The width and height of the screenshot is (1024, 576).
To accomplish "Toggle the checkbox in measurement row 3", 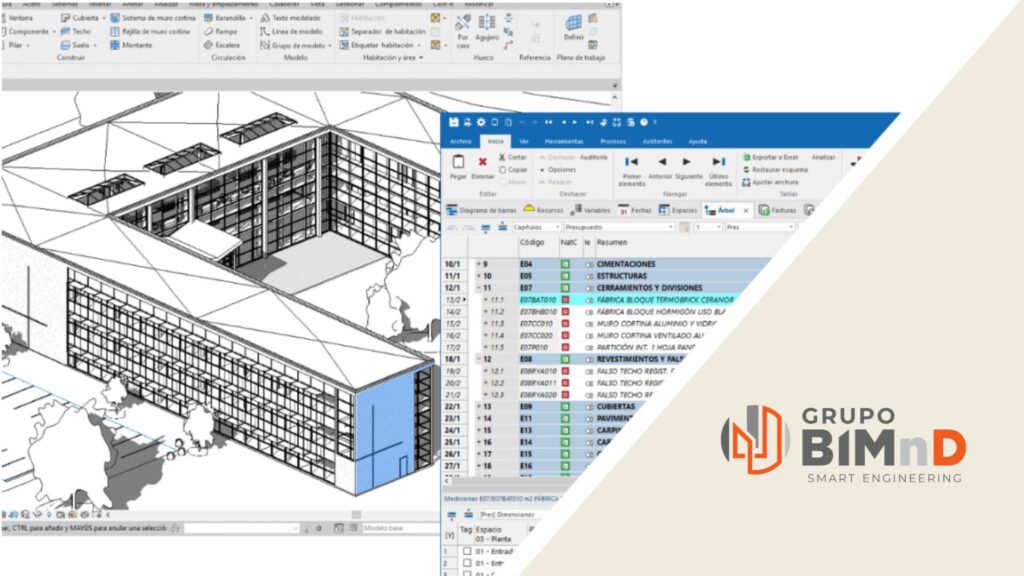I will click(x=467, y=574).
